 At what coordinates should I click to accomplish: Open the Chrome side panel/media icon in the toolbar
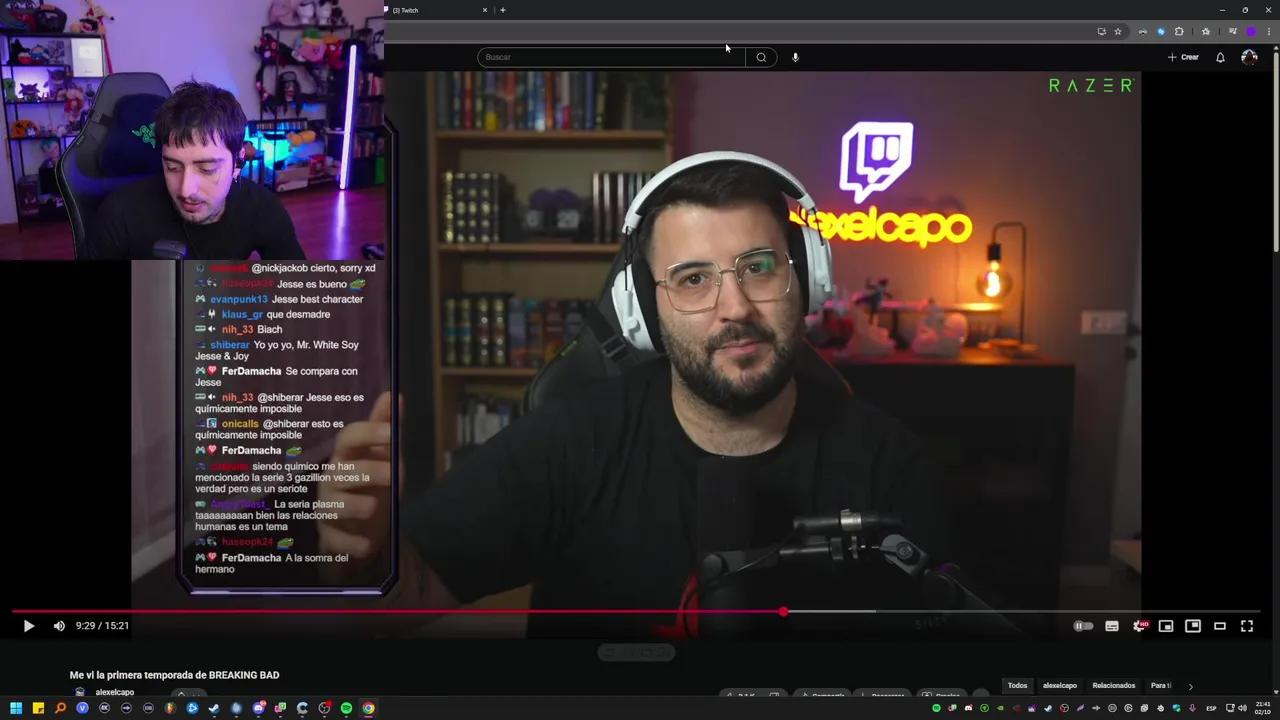(x=1232, y=31)
